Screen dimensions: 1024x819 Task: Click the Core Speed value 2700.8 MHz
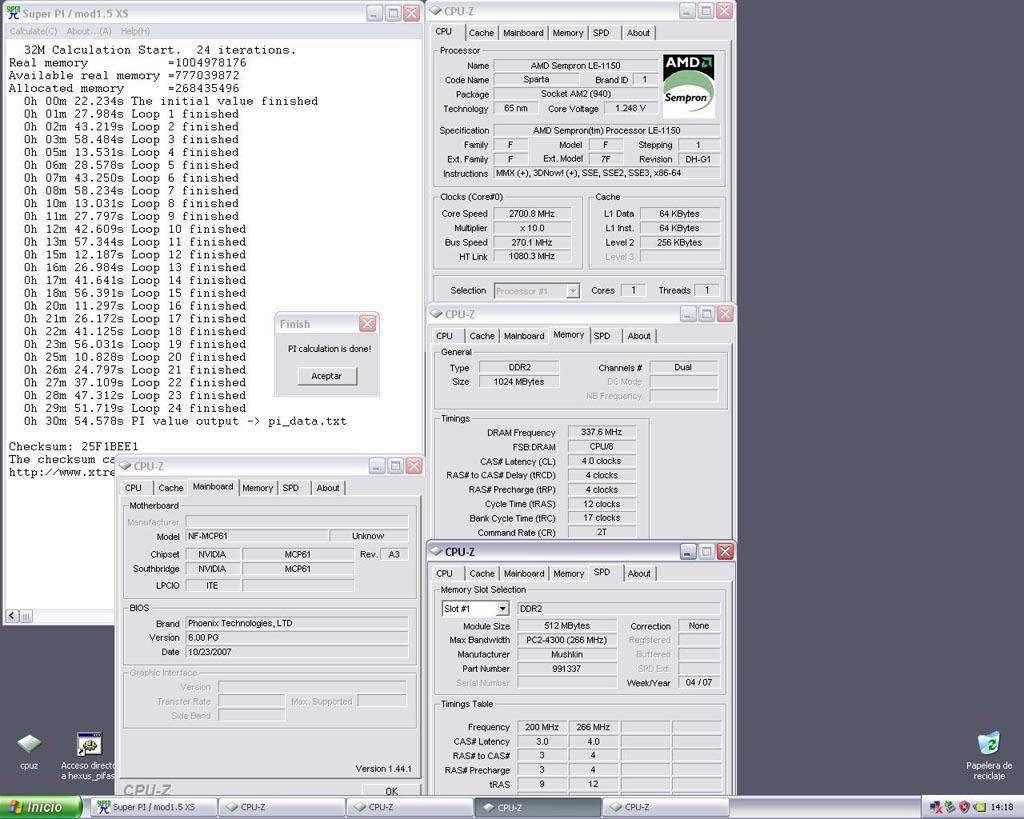click(532, 214)
